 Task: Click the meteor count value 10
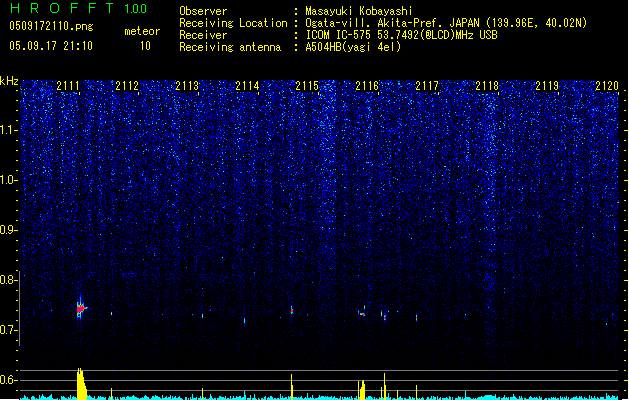click(x=145, y=46)
